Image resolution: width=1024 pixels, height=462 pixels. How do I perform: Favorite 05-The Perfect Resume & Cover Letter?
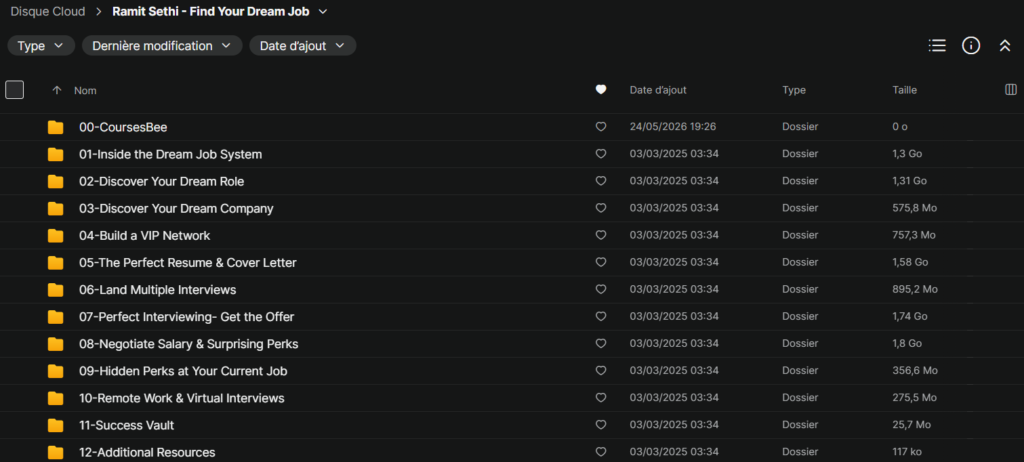tap(601, 262)
